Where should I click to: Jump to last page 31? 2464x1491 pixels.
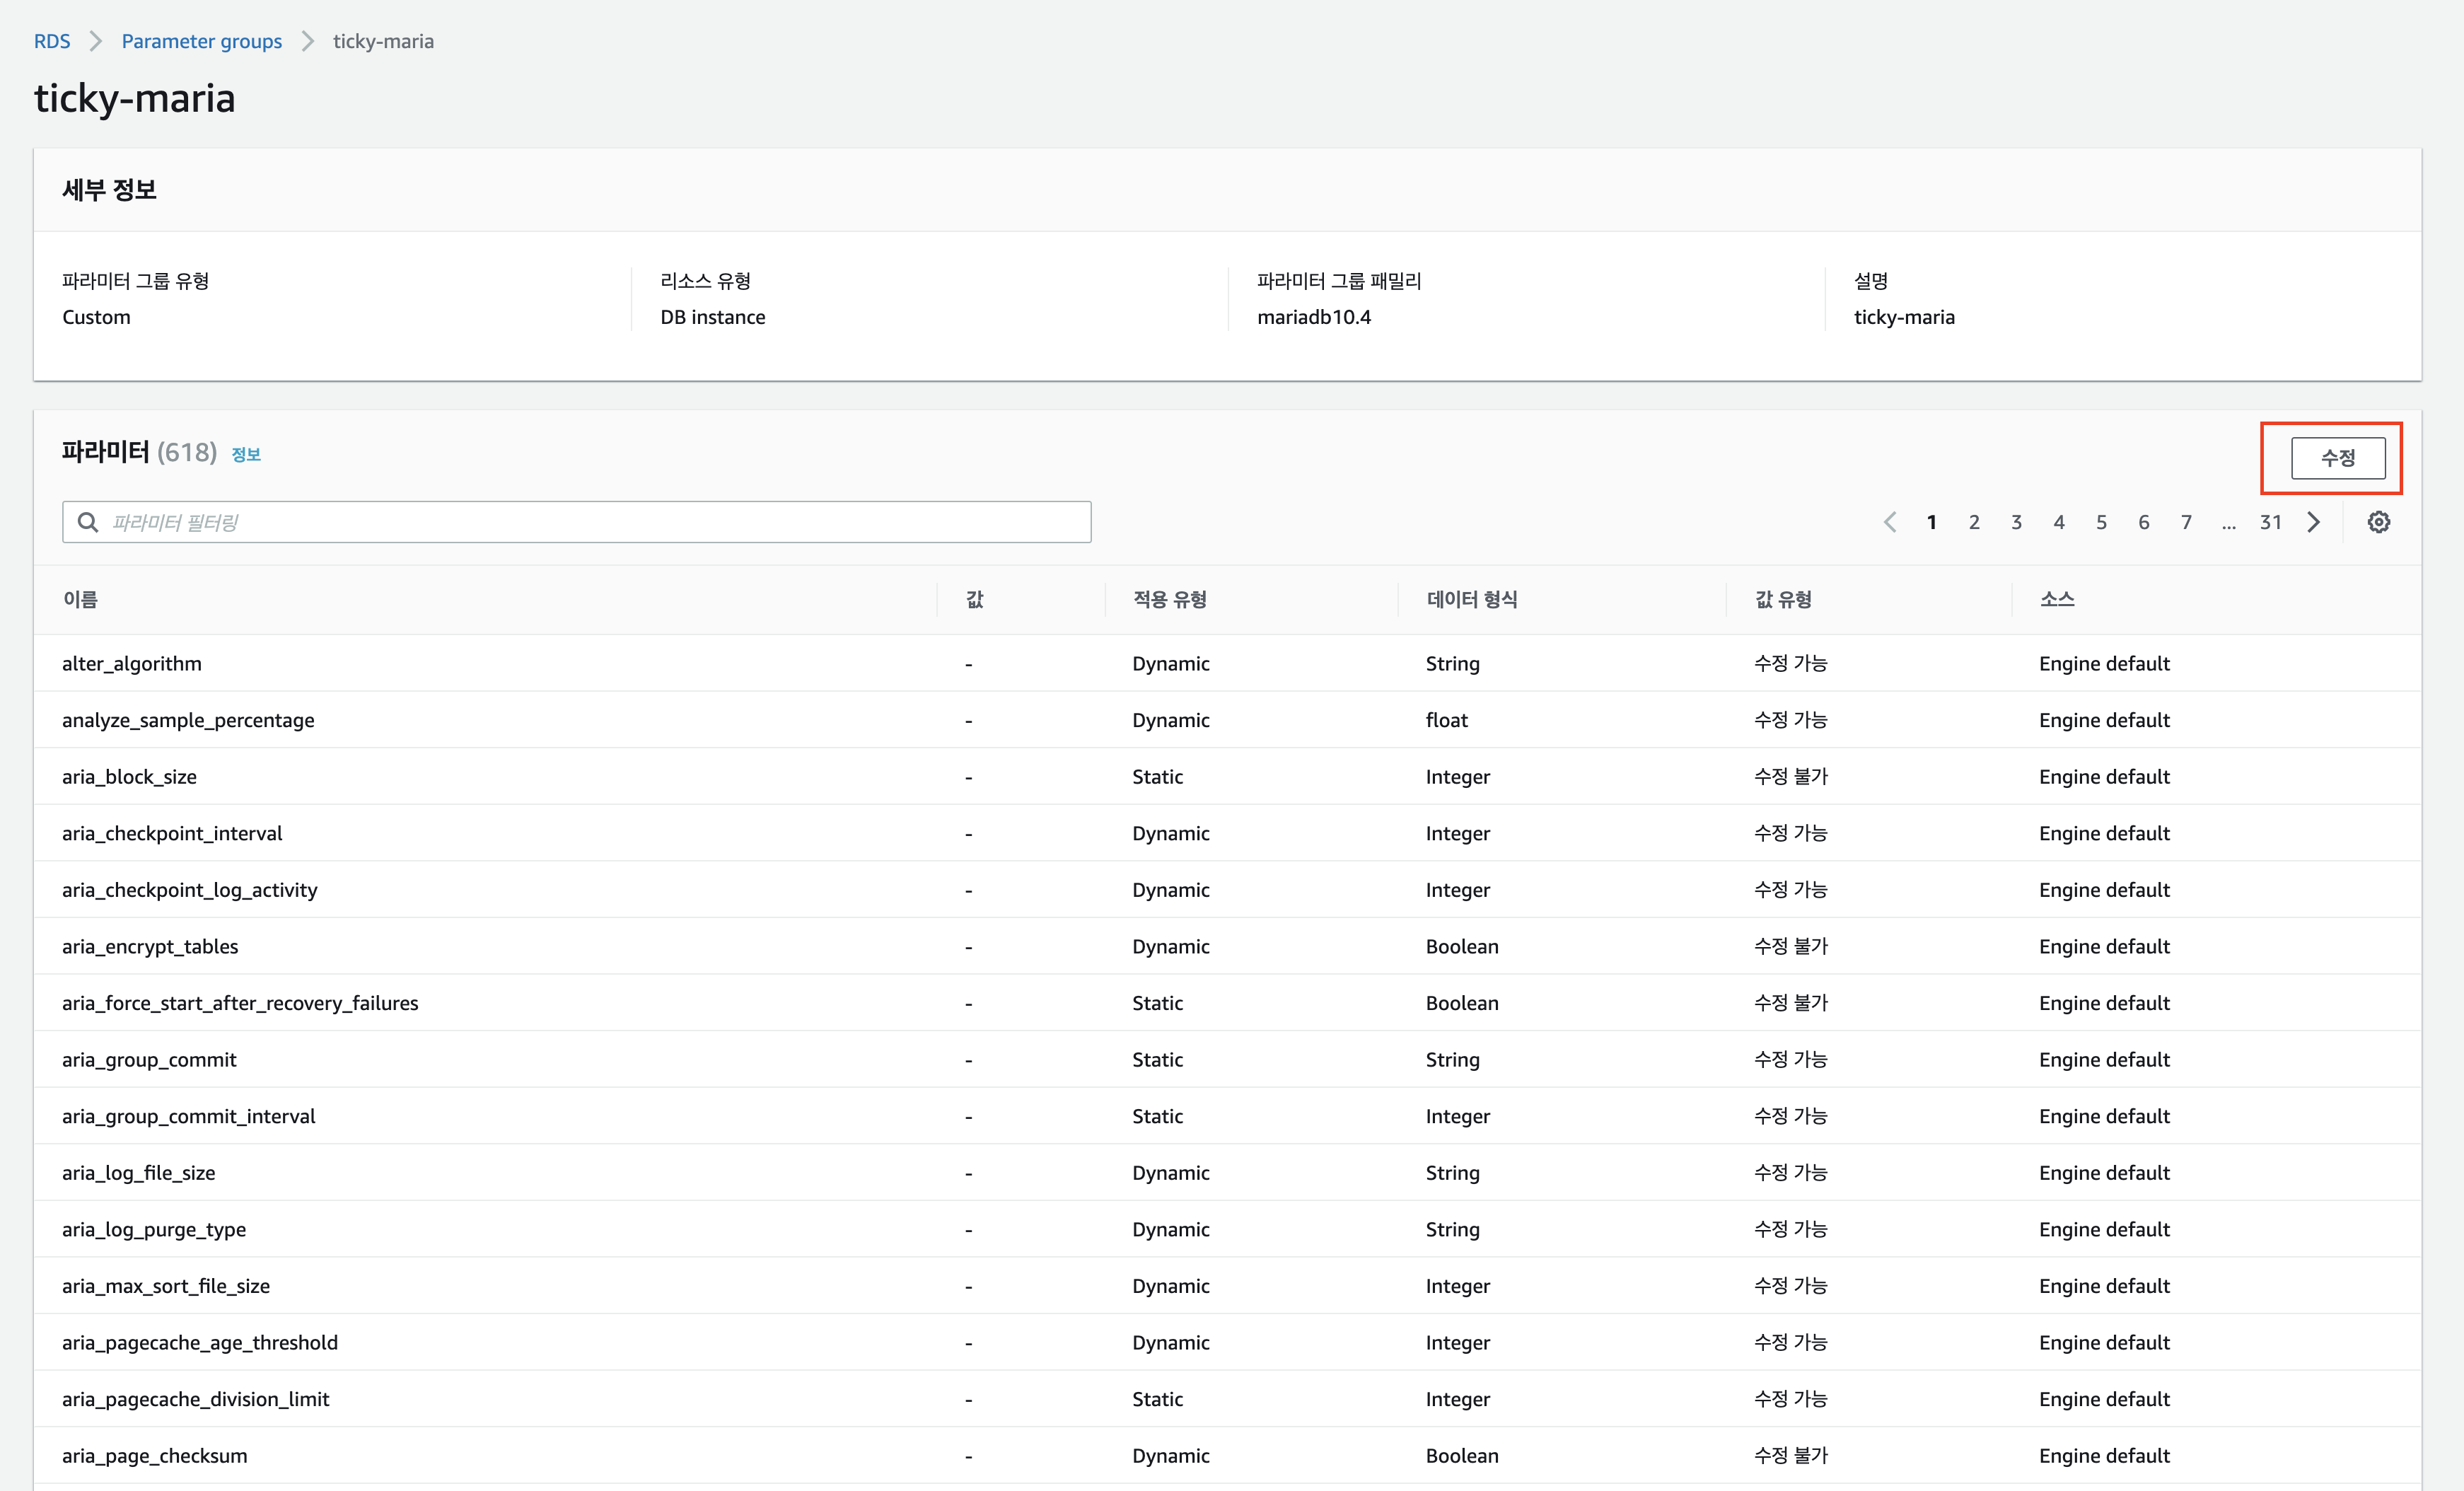tap(2270, 522)
